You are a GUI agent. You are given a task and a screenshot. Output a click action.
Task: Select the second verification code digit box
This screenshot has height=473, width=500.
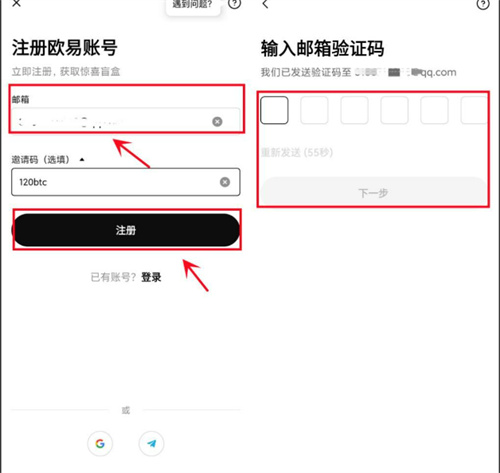314,110
